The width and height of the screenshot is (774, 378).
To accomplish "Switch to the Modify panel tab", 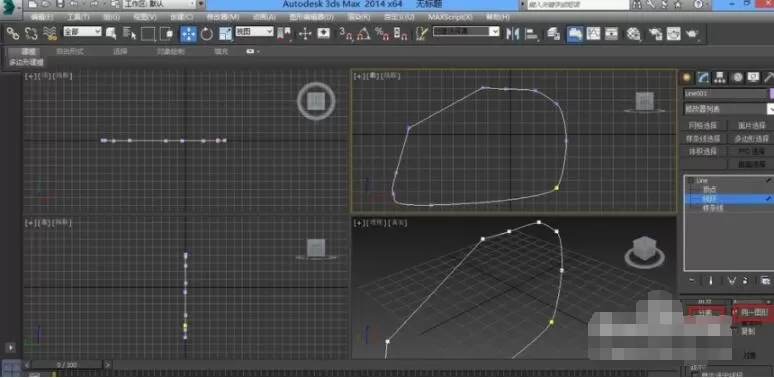I will 702,77.
